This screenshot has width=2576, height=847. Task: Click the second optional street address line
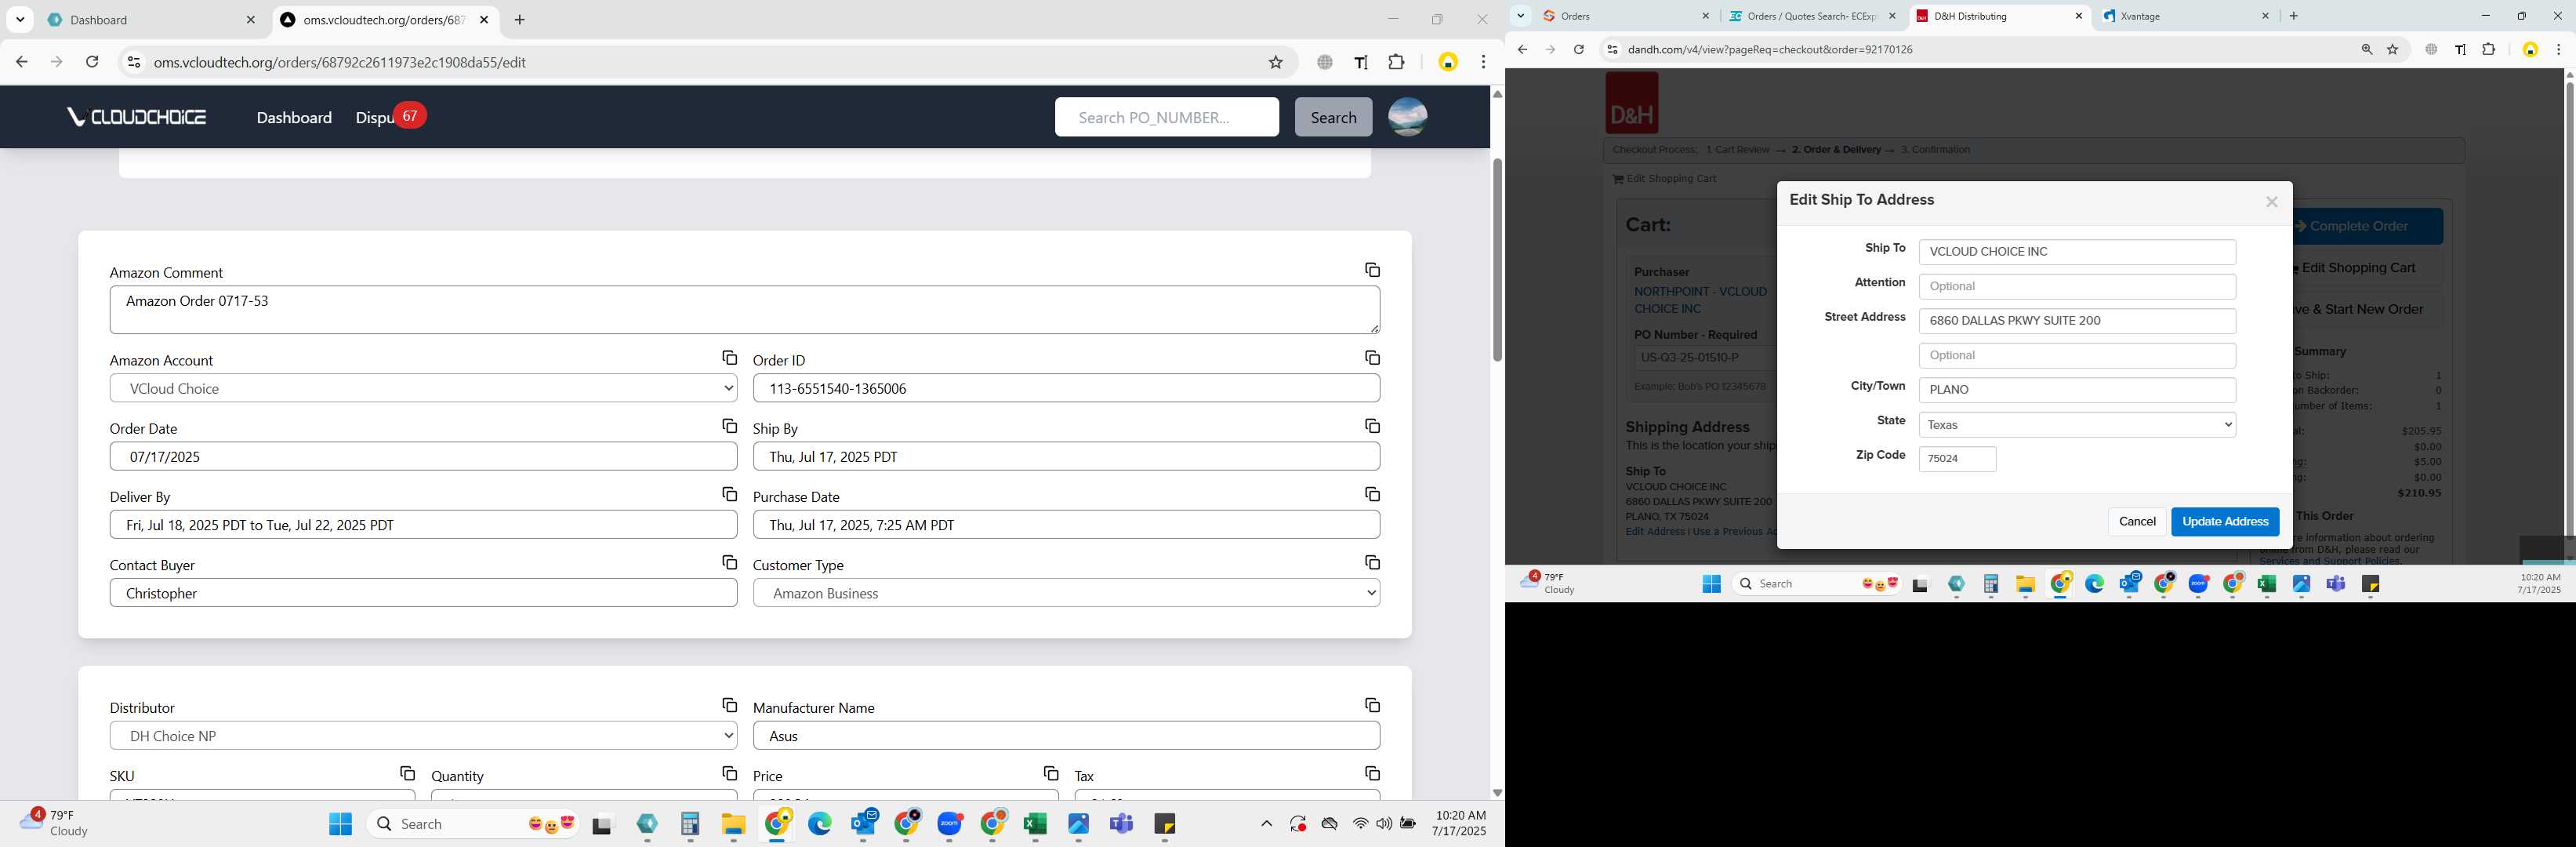pyautogui.click(x=2077, y=356)
